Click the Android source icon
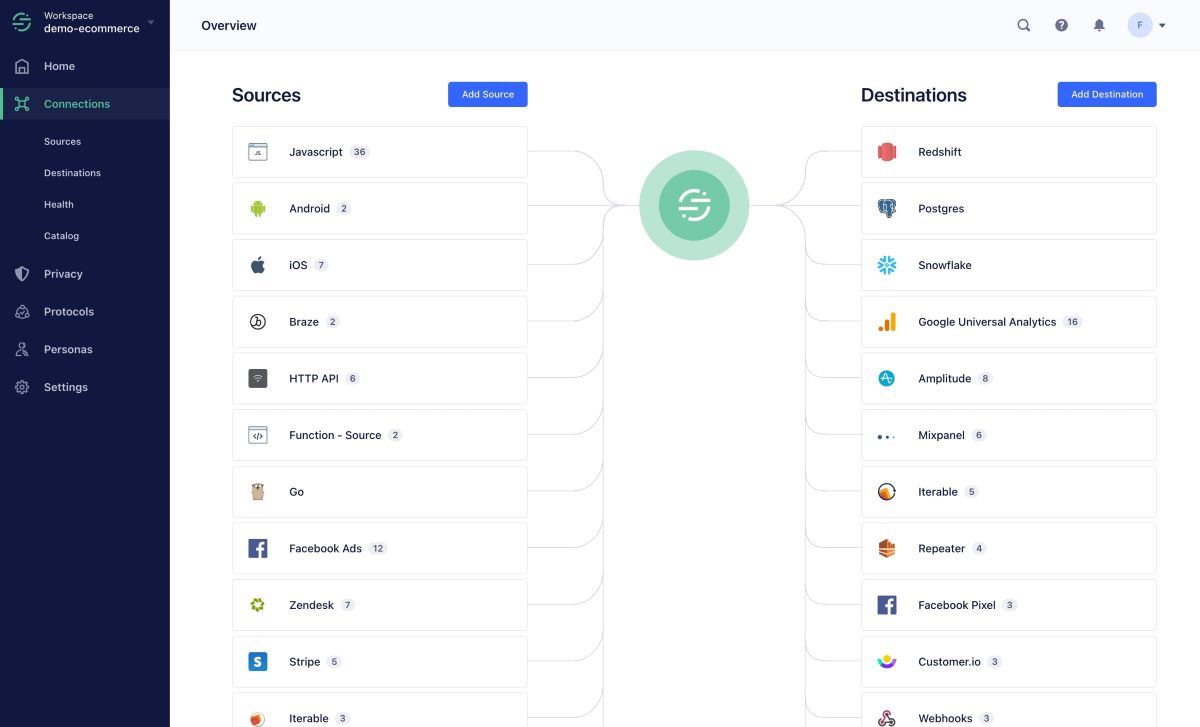Screen dimensions: 1200x727 [258, 209]
